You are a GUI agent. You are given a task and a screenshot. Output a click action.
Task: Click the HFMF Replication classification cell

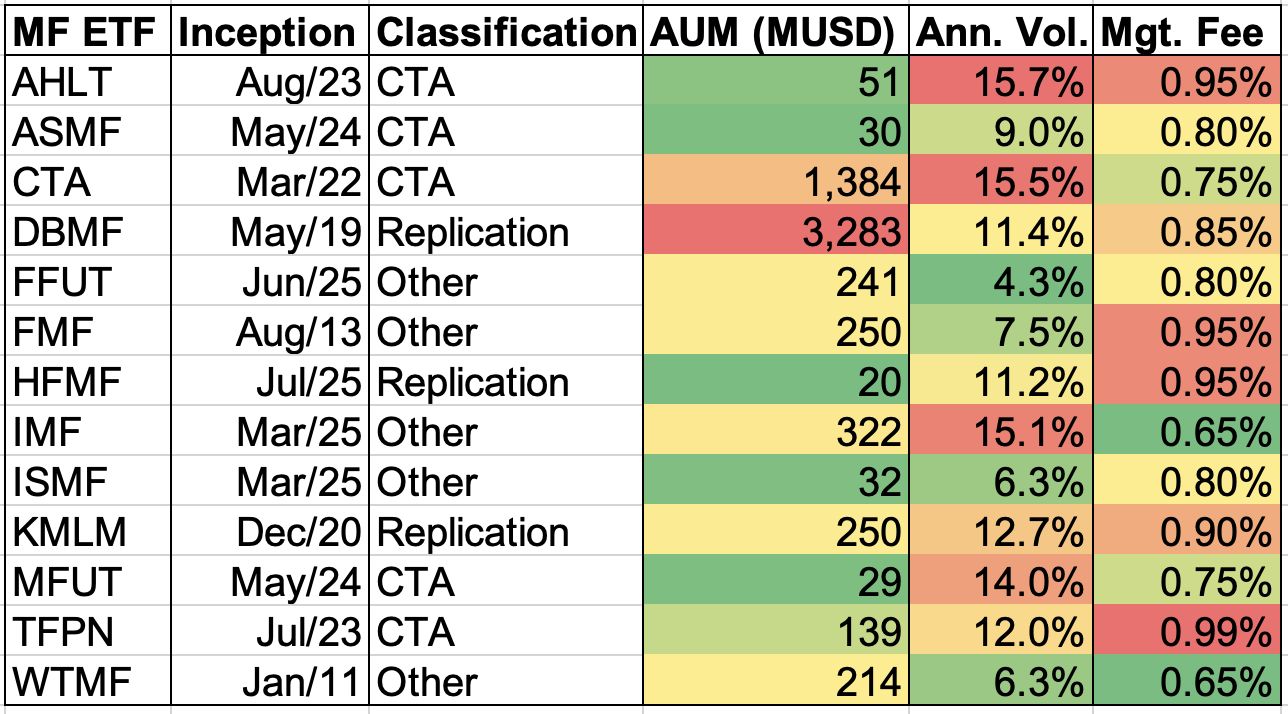[505, 383]
